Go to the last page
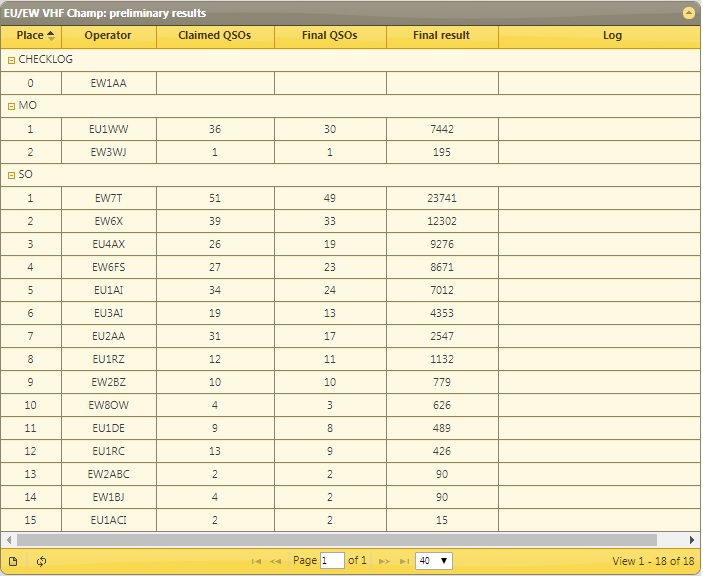This screenshot has width=703, height=576. (403, 561)
